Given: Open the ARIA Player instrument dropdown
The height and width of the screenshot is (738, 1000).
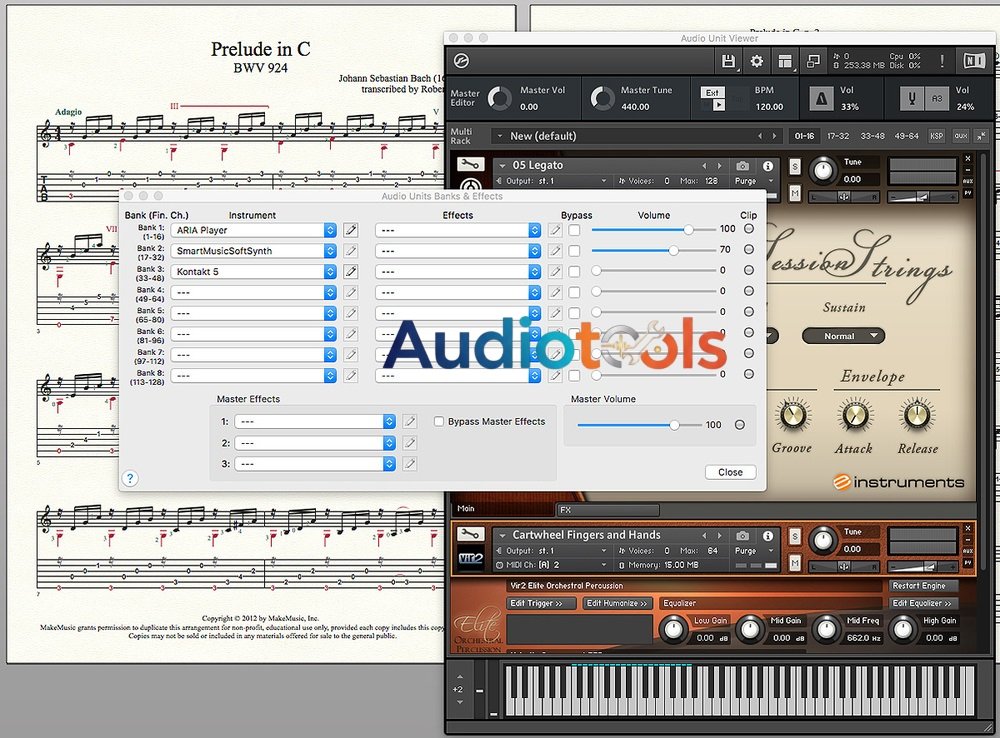Looking at the screenshot, I should click(x=330, y=229).
